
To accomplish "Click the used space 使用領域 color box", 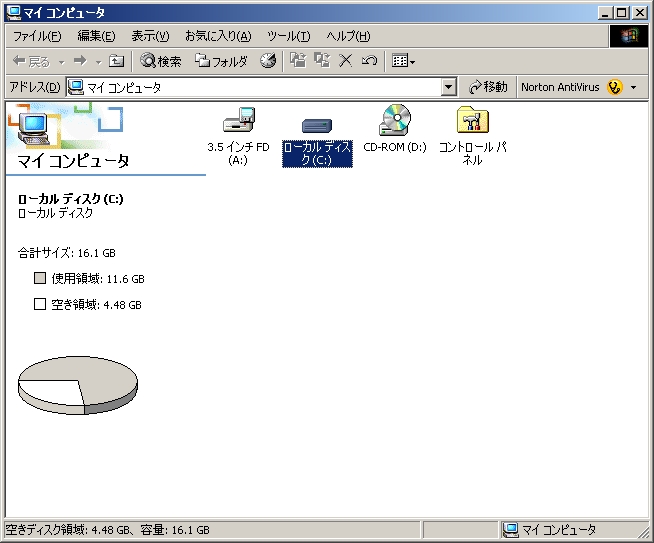I will [40, 278].
